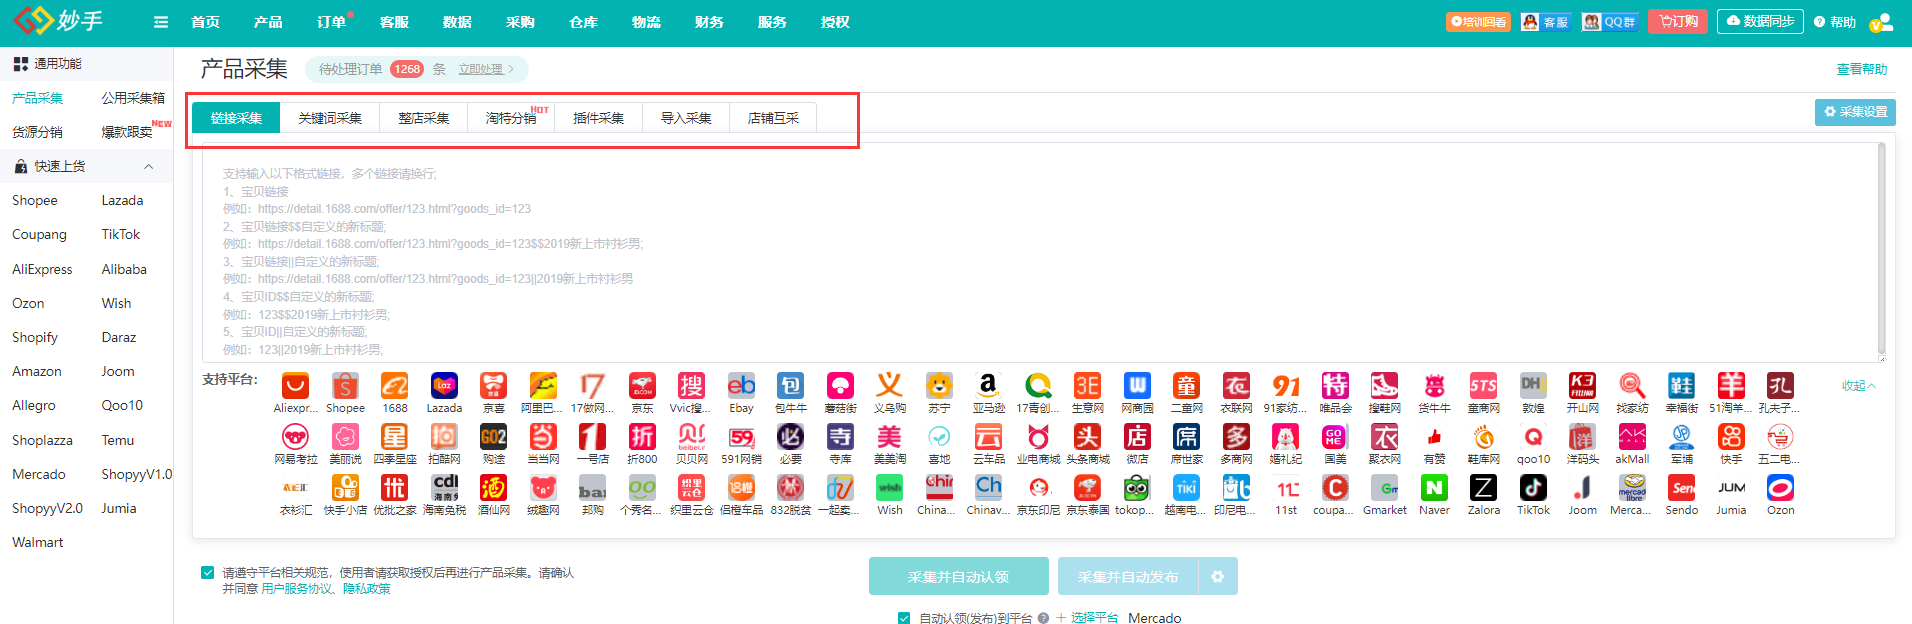
Task: Open 采集设置 settings button
Action: click(1855, 112)
